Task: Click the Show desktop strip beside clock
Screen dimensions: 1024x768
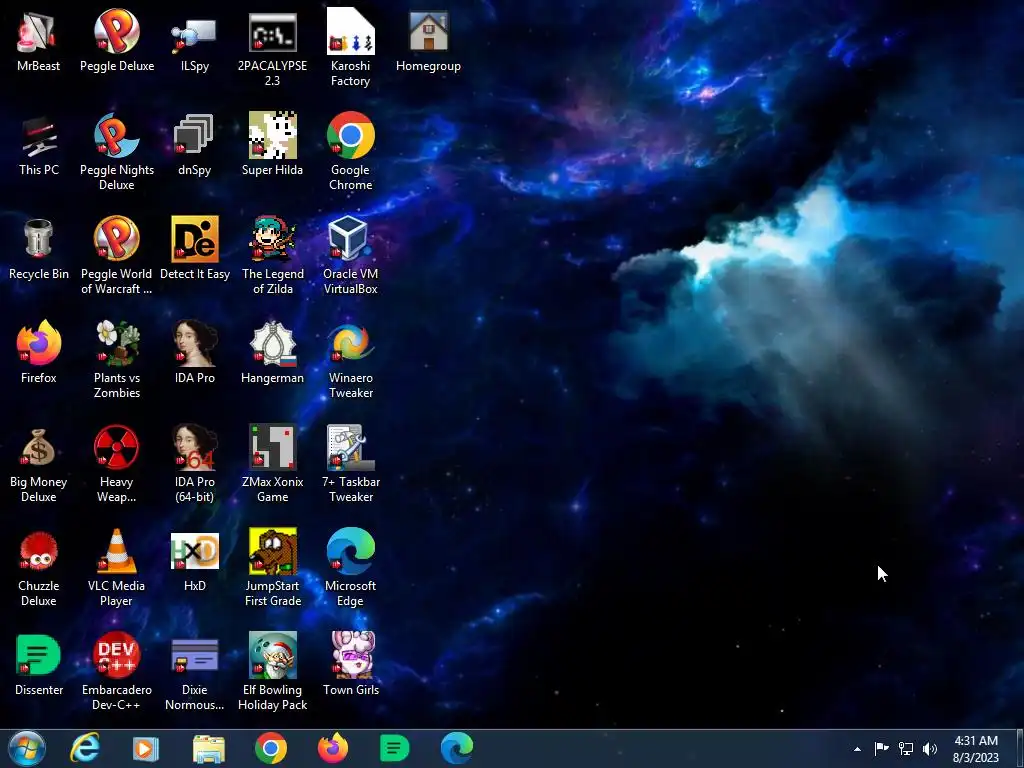Action: point(1019,749)
